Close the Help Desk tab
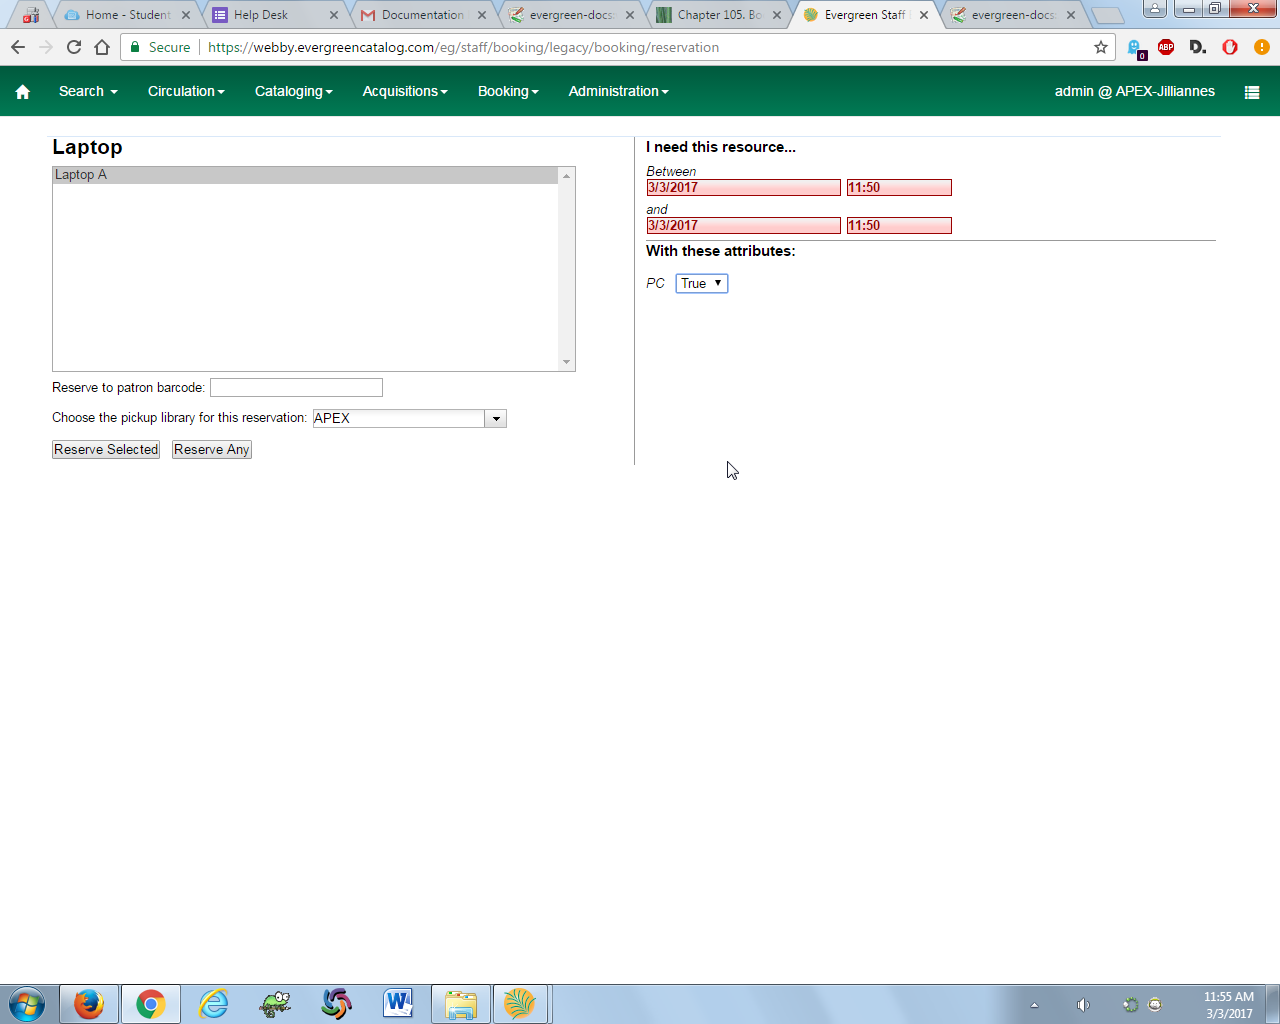Viewport: 1280px width, 1024px height. click(x=334, y=15)
